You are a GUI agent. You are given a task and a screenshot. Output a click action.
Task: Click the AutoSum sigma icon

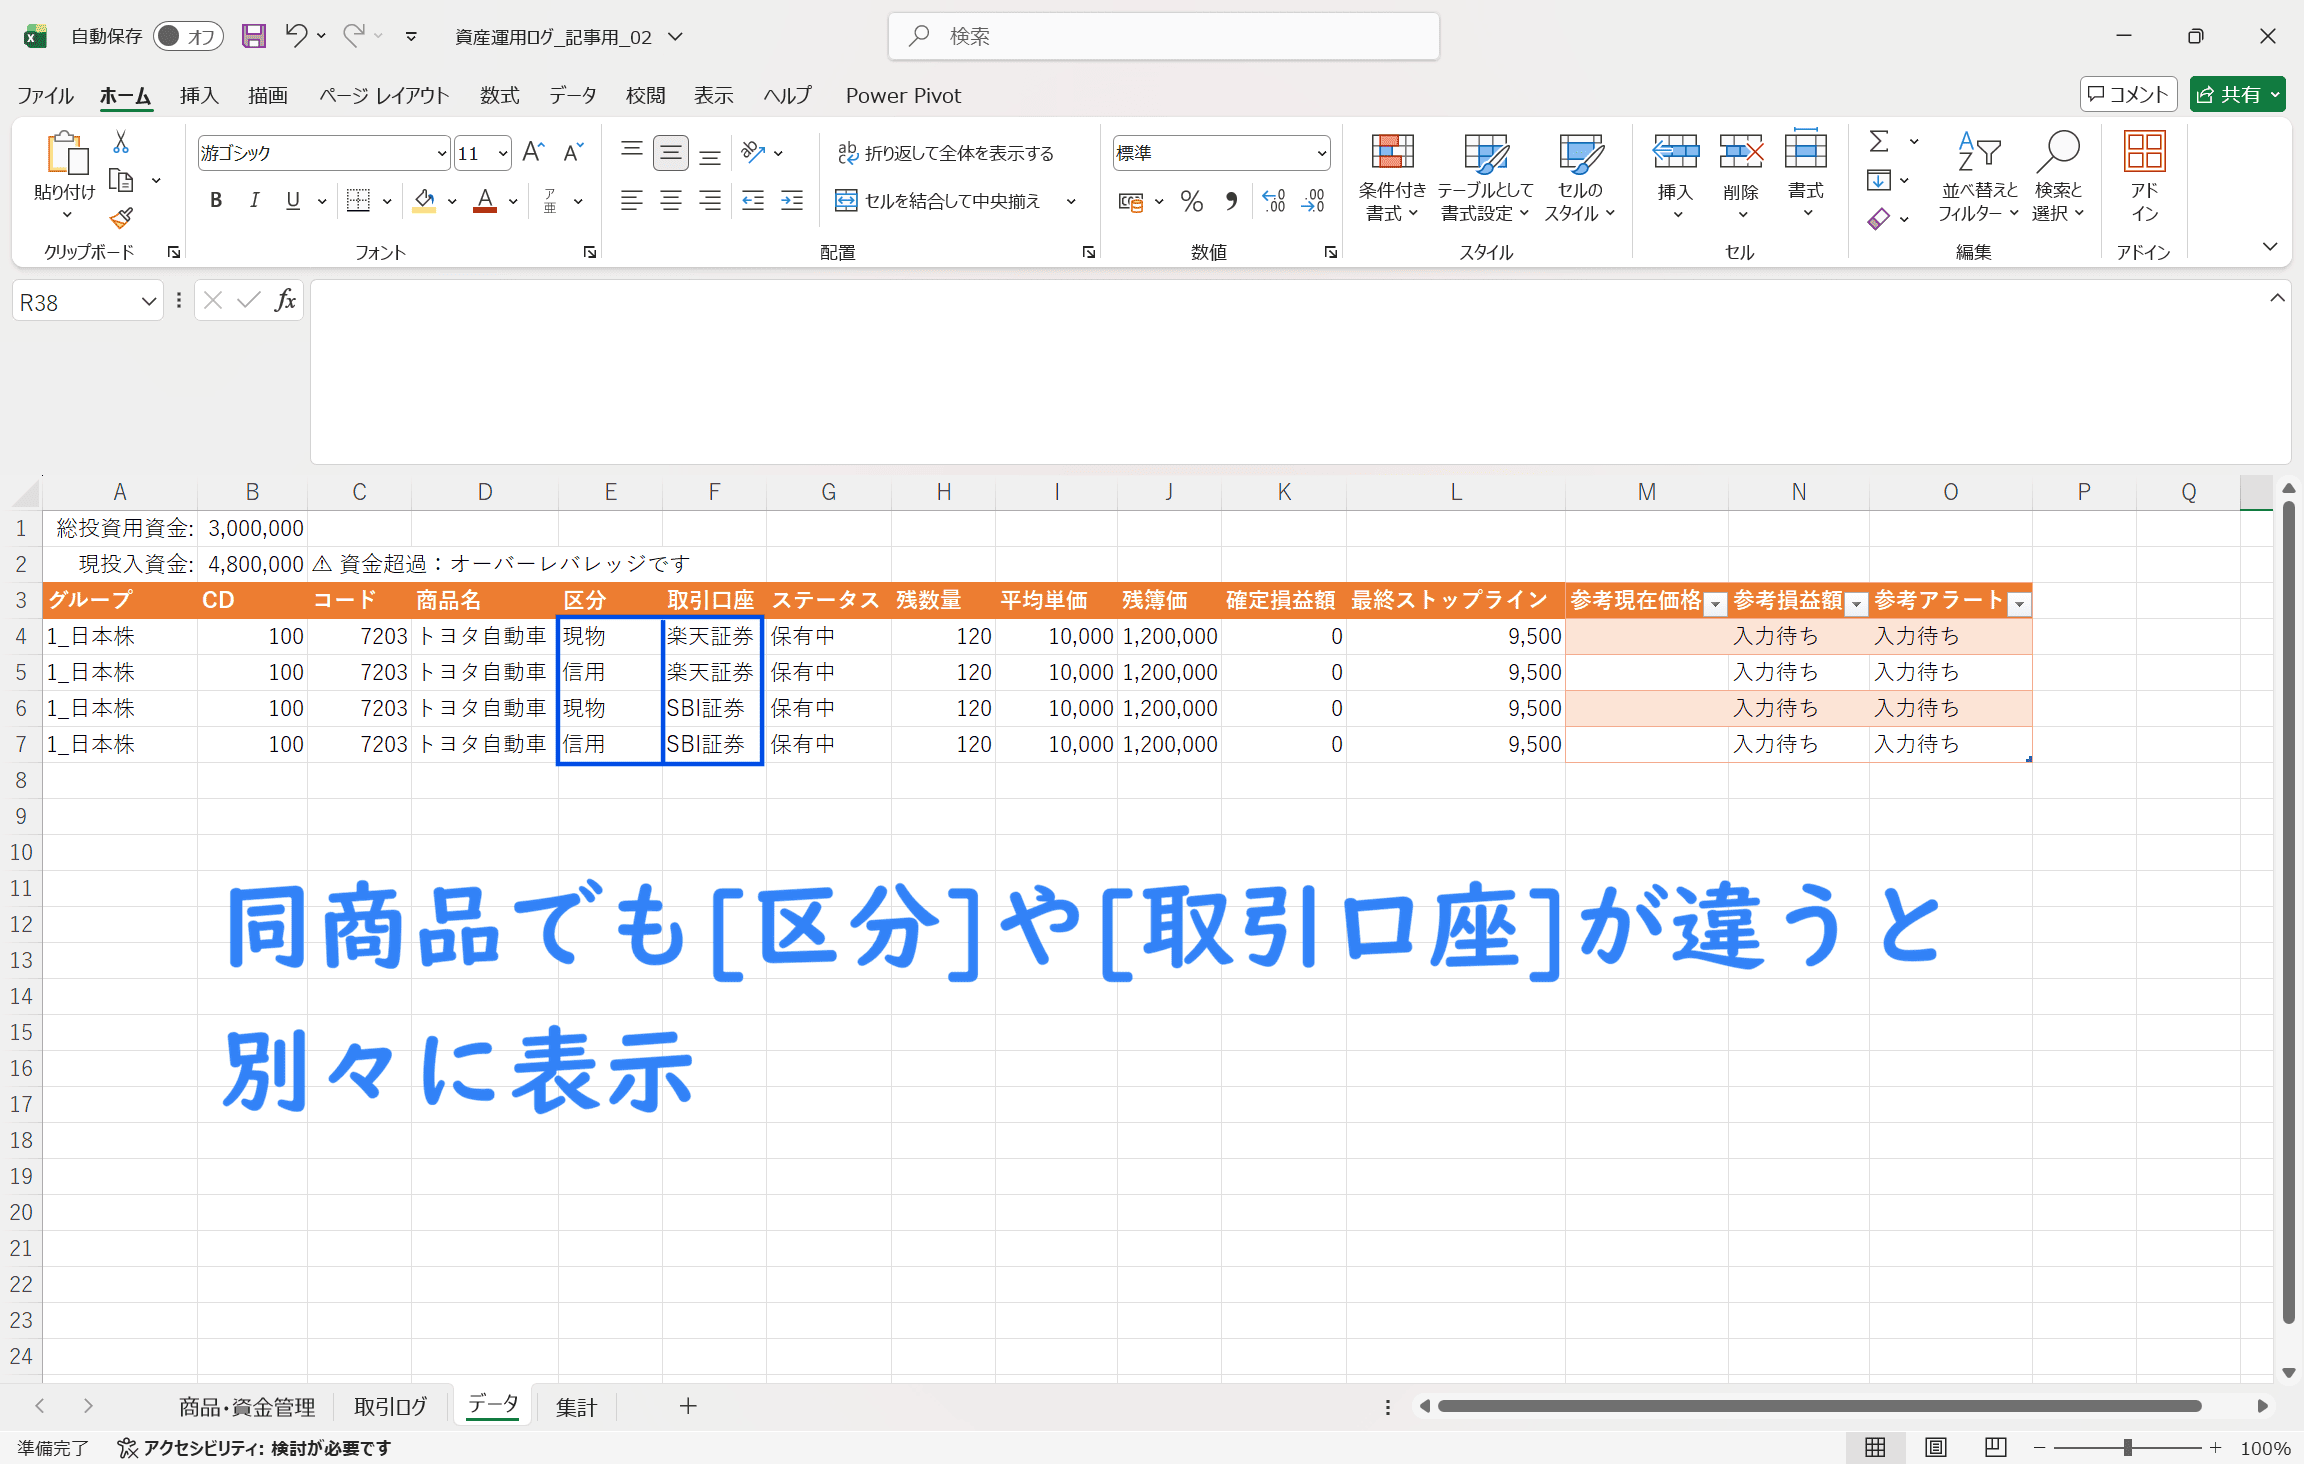(x=1879, y=142)
